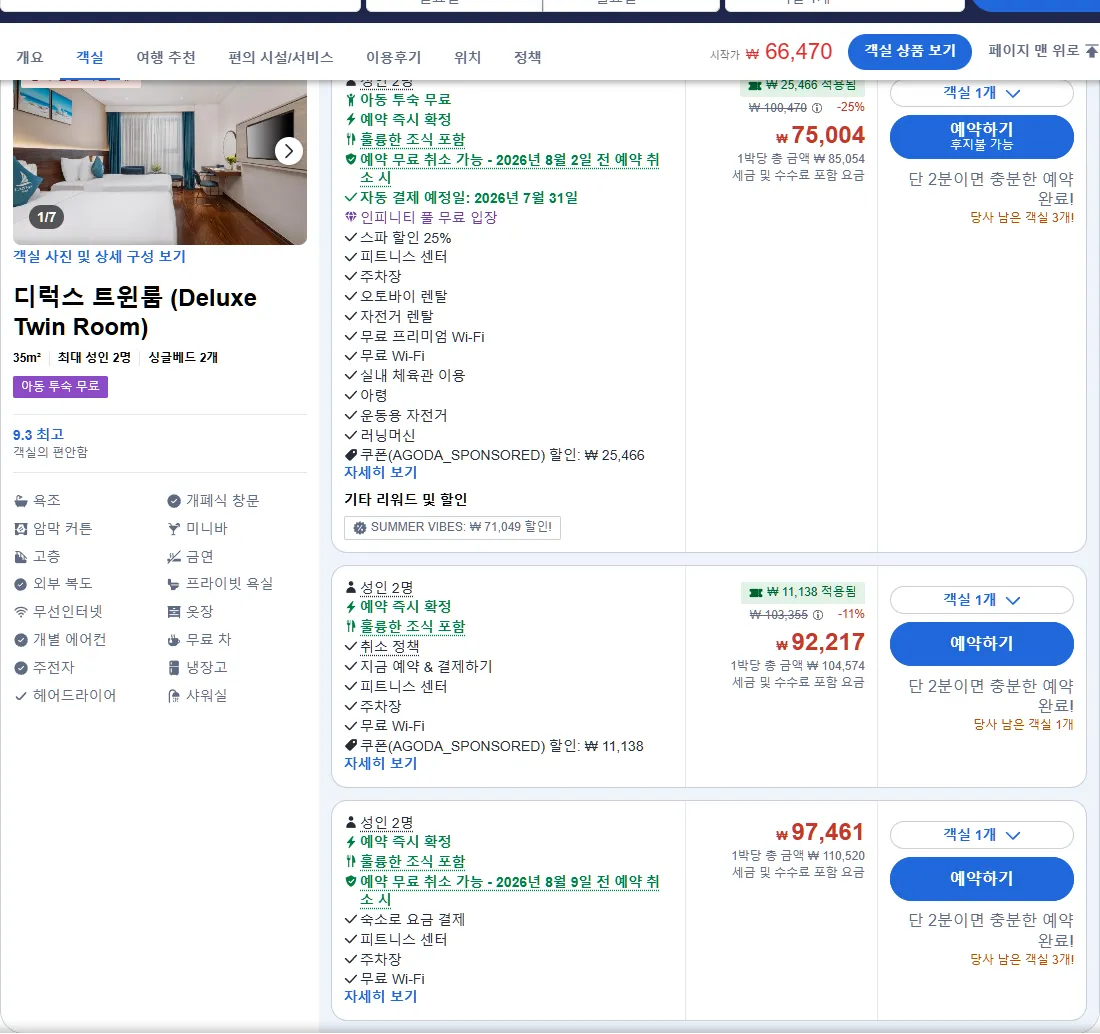Click the 무선인터넷 Wi-Fi amenity icon
Viewport: 1100px width, 1034px height.
21,612
